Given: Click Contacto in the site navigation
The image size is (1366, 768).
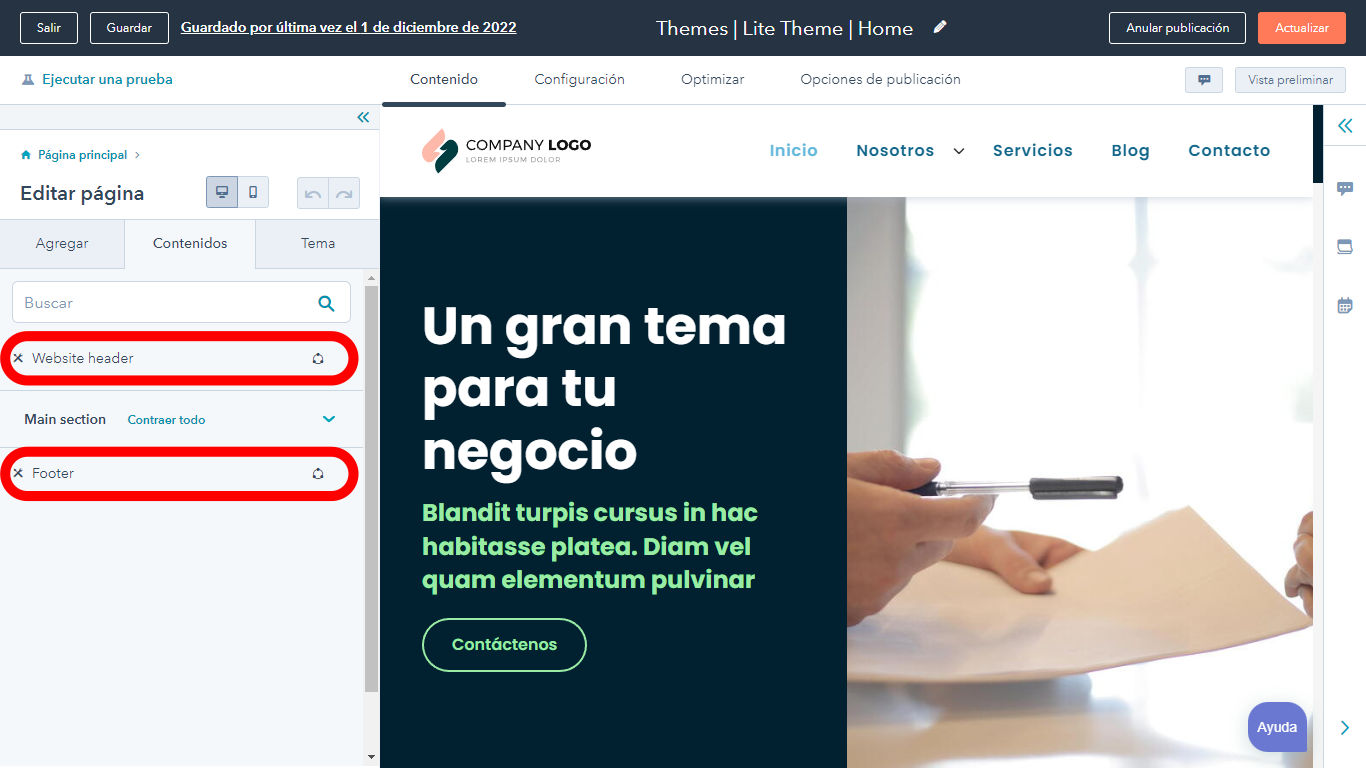Looking at the screenshot, I should (1229, 151).
